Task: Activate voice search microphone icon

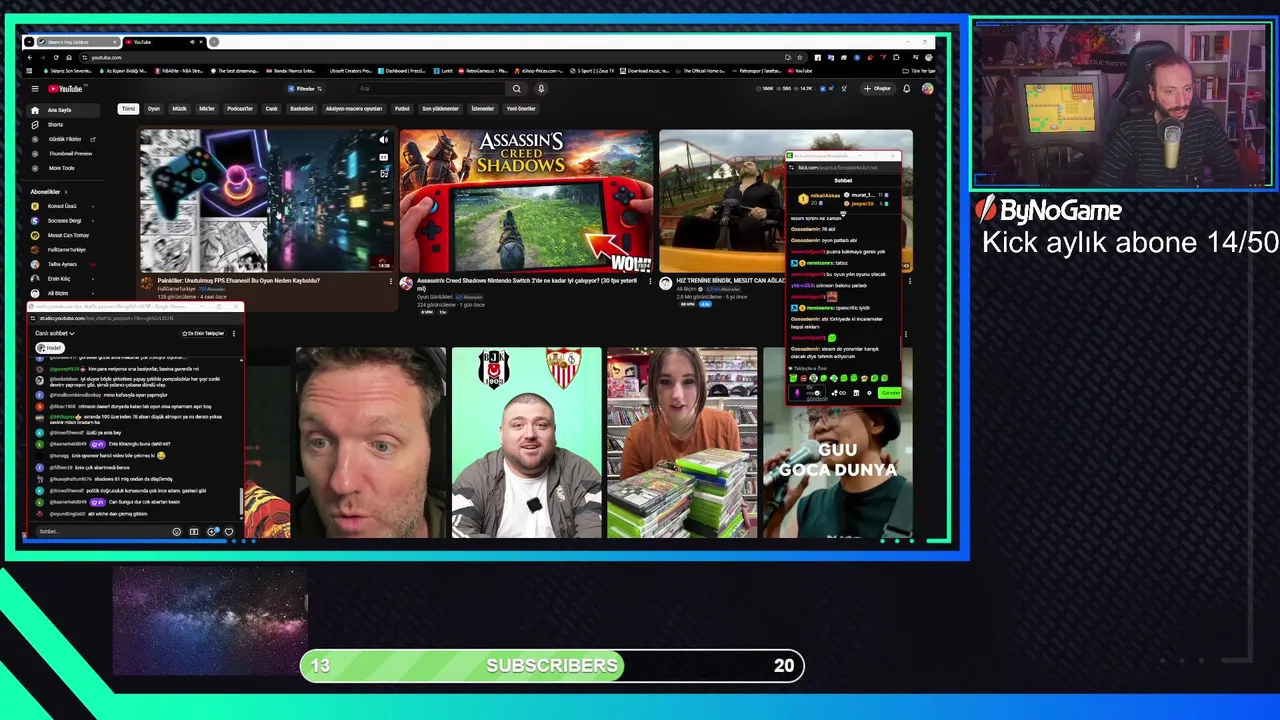Action: 541,89
